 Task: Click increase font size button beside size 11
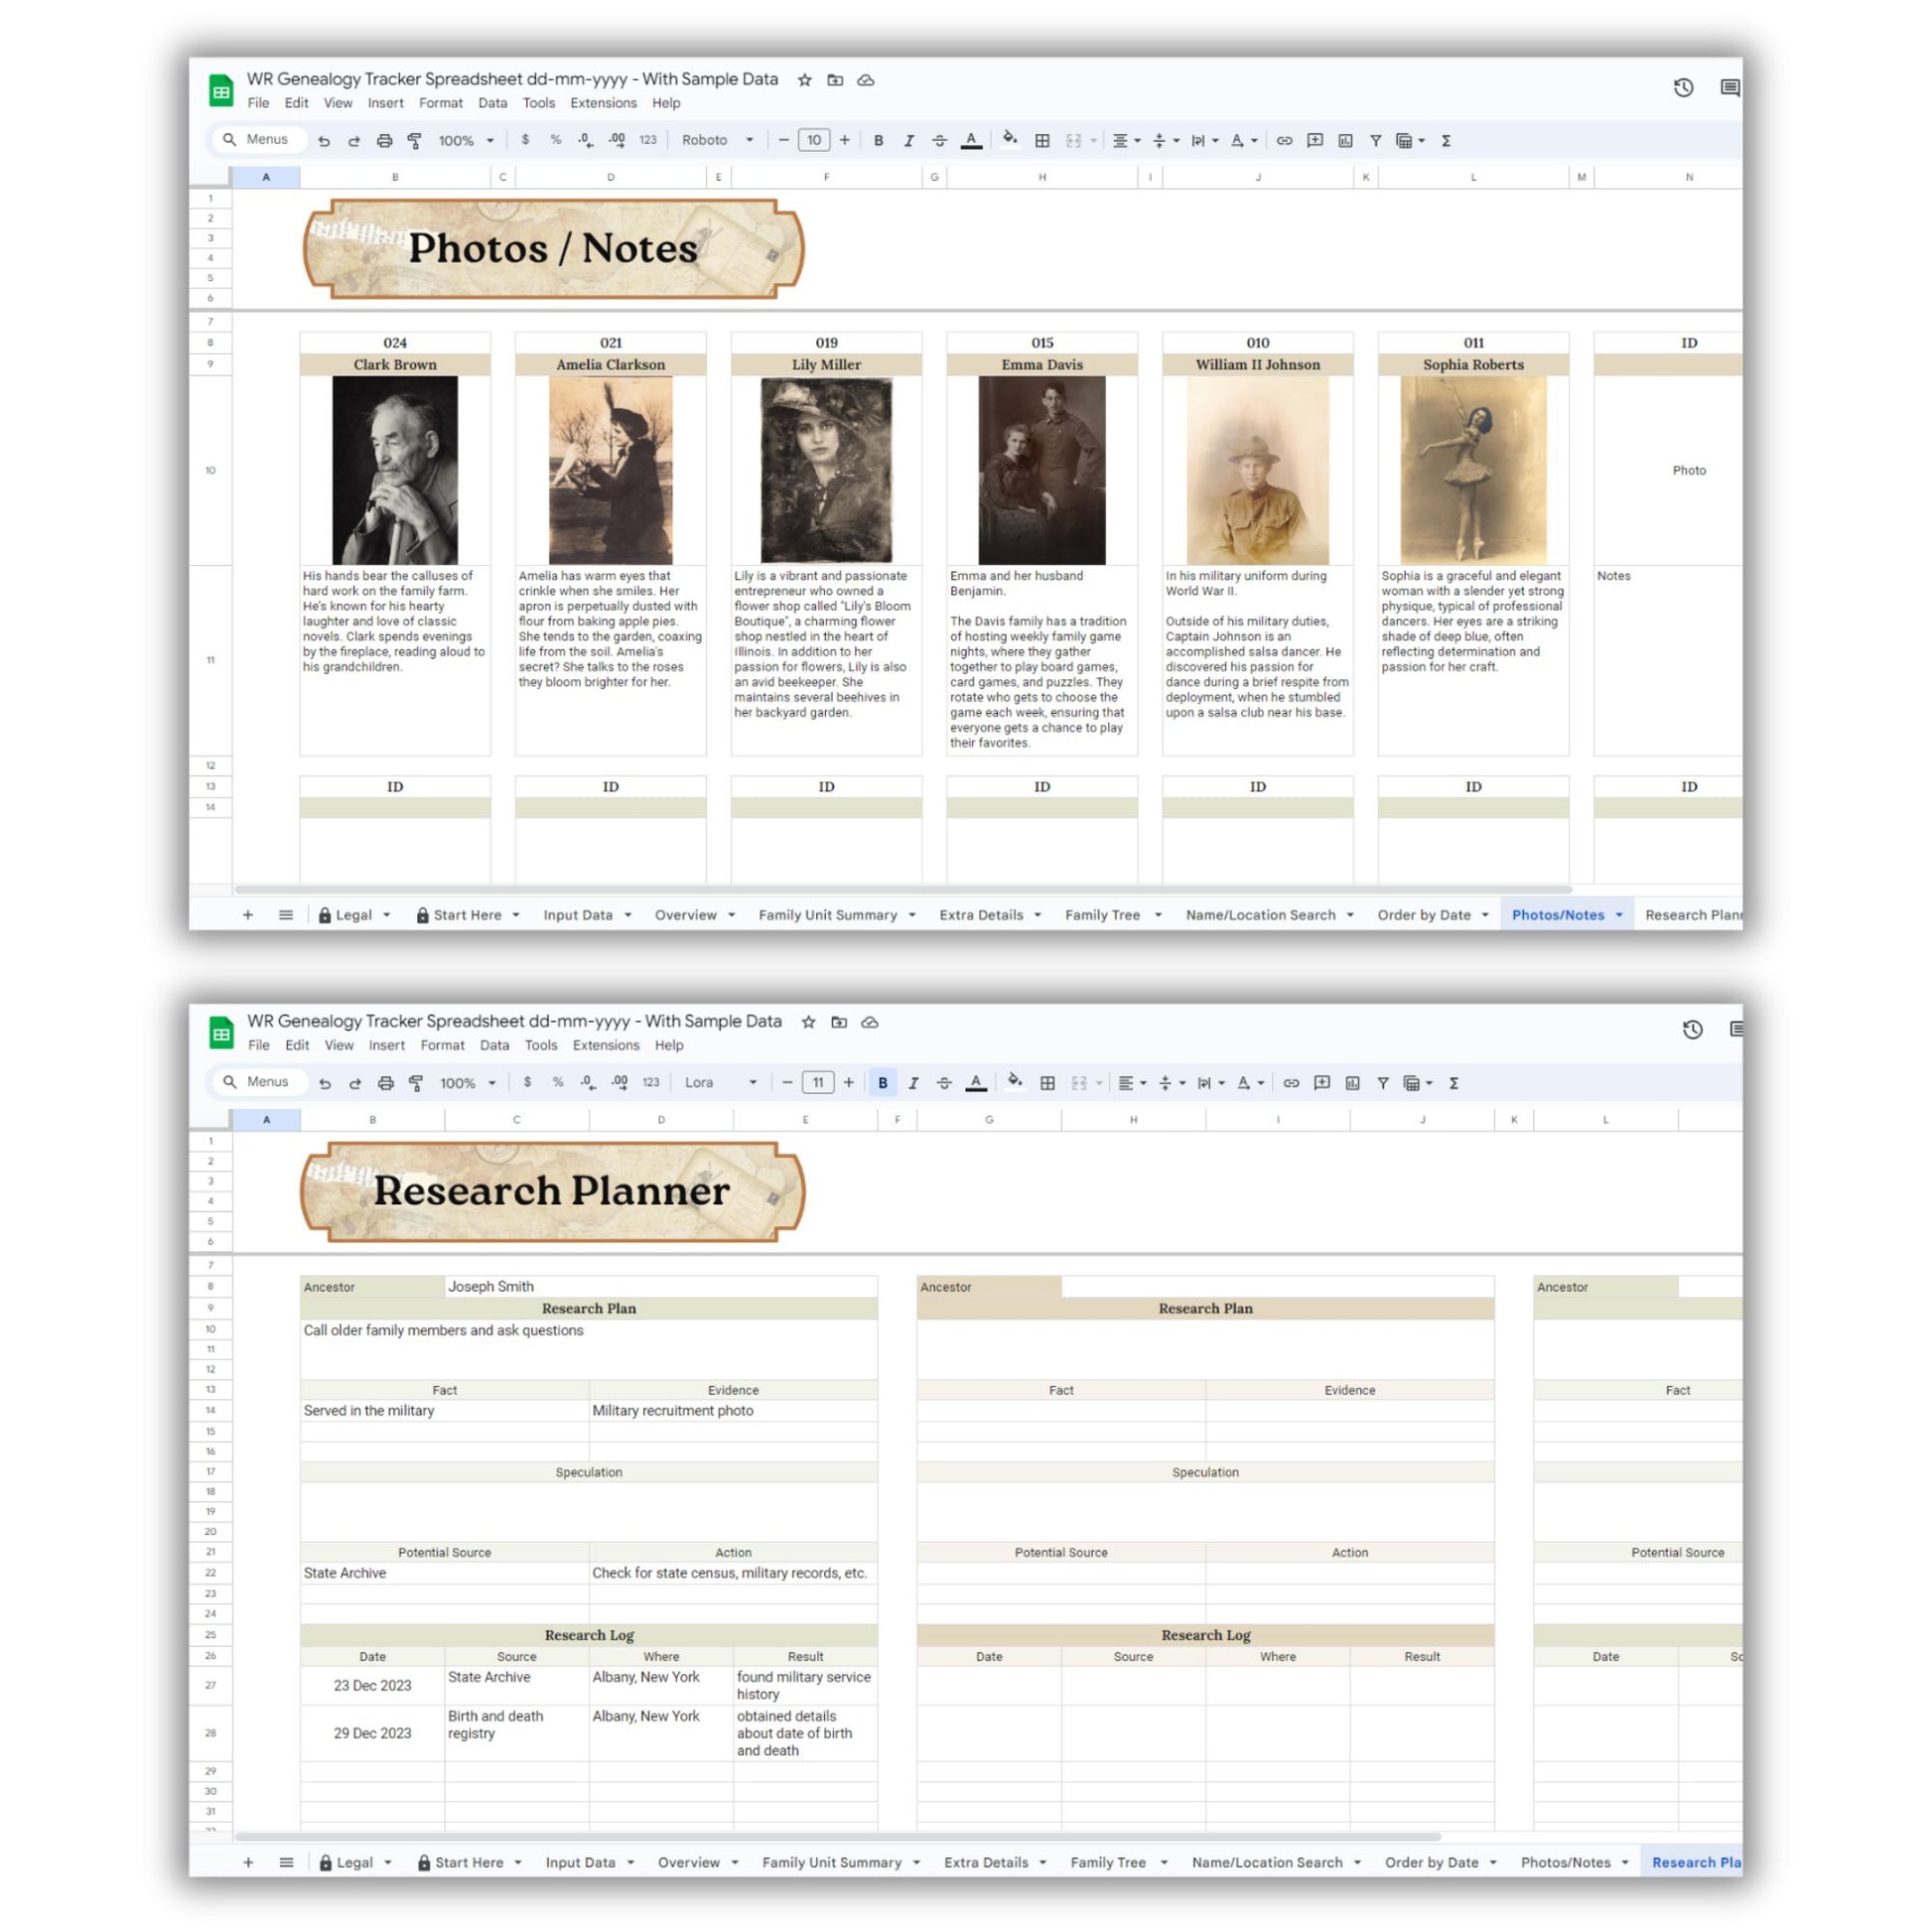(848, 1083)
